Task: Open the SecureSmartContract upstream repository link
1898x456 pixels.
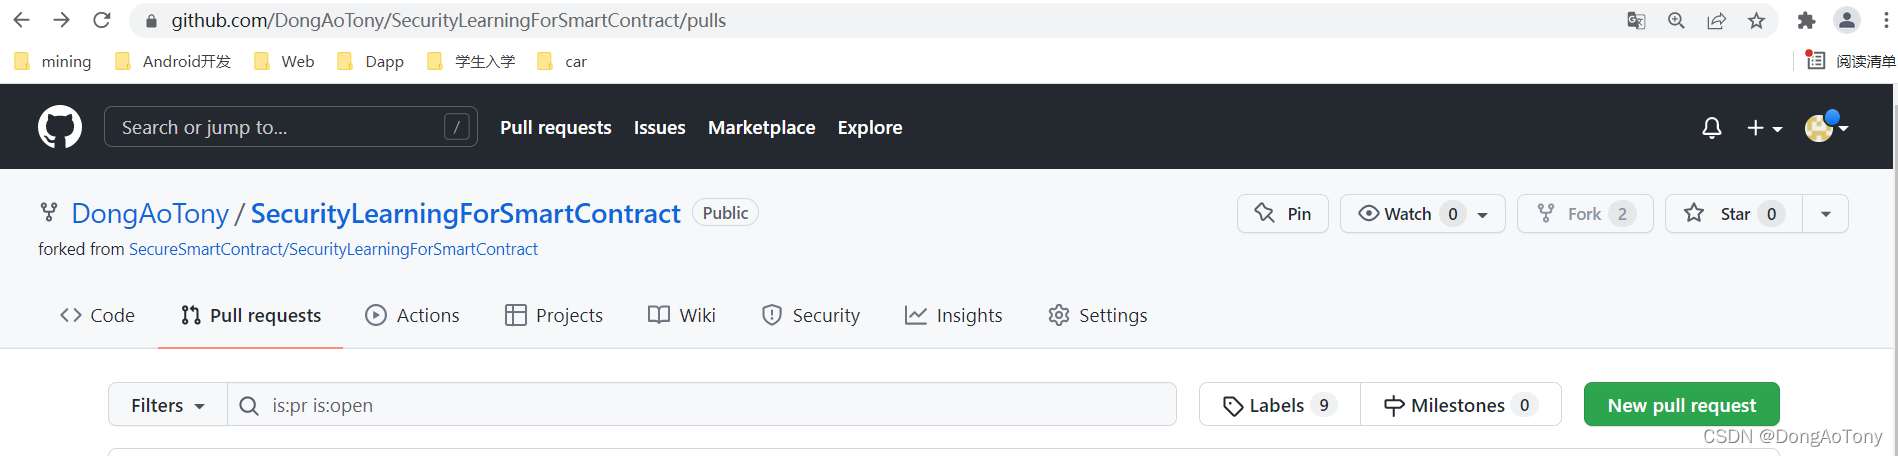Action: coord(333,249)
